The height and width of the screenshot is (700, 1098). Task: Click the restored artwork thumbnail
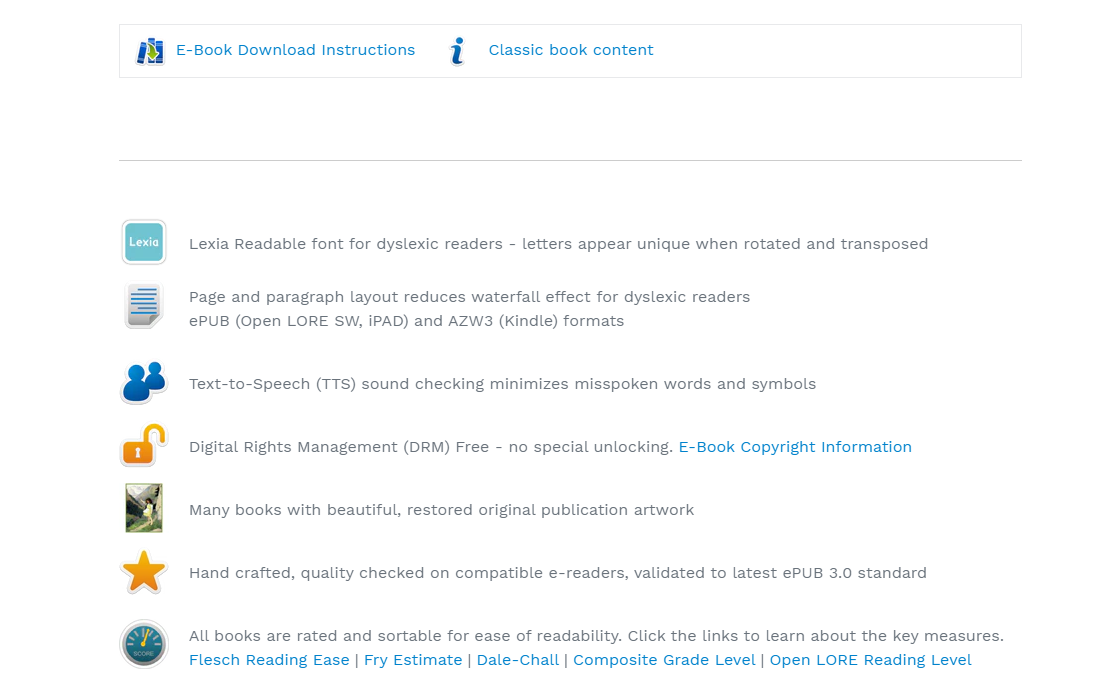tap(144, 508)
